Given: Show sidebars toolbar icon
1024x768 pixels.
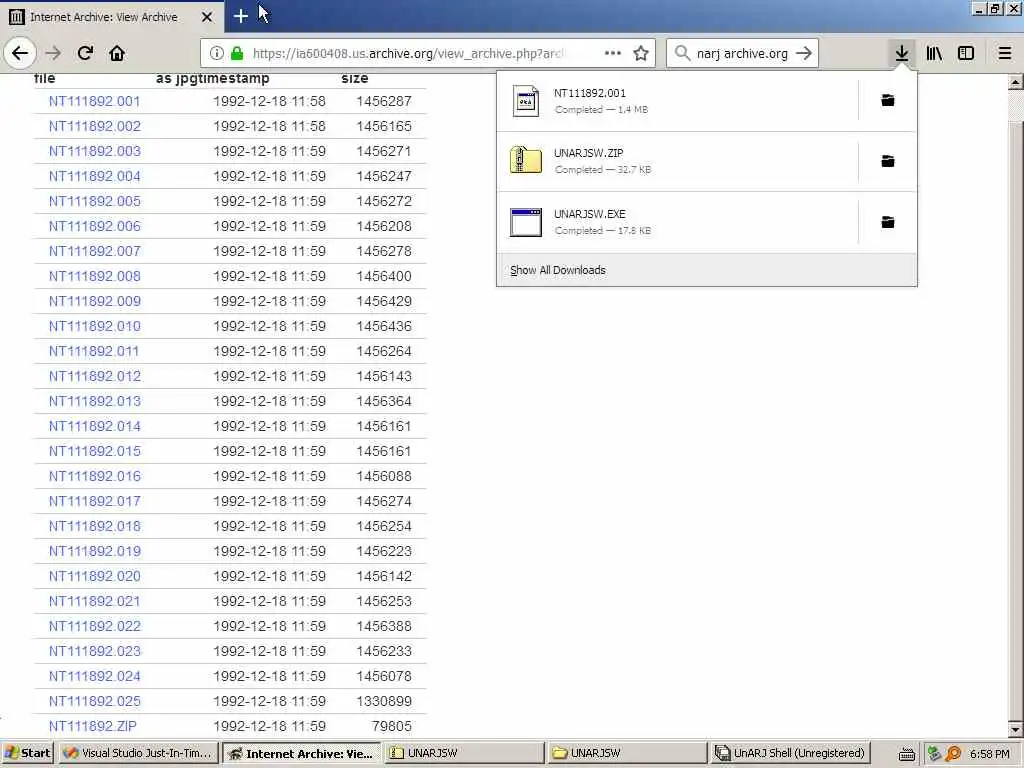Looking at the screenshot, I should click(966, 53).
